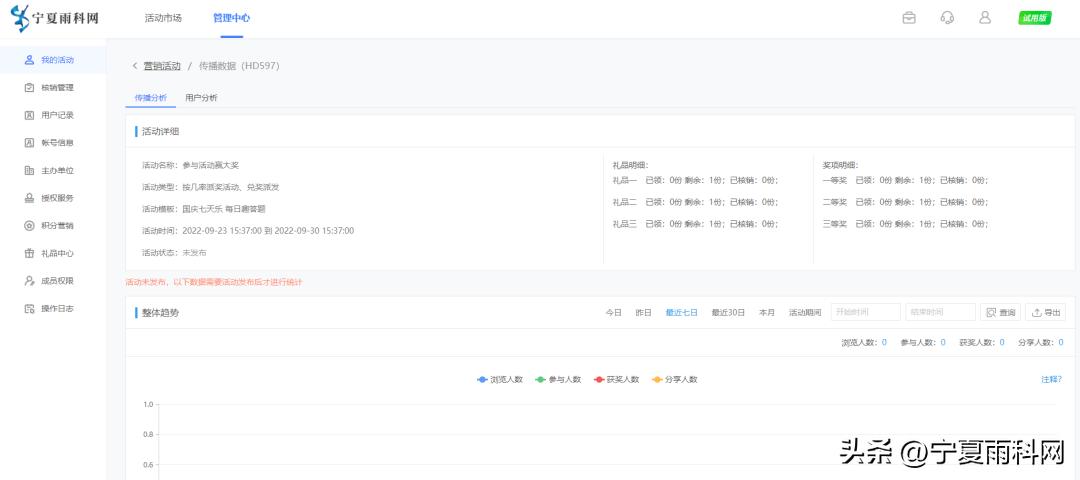
Task: Click the 用户记录 sidebar icon
Action: 29,115
